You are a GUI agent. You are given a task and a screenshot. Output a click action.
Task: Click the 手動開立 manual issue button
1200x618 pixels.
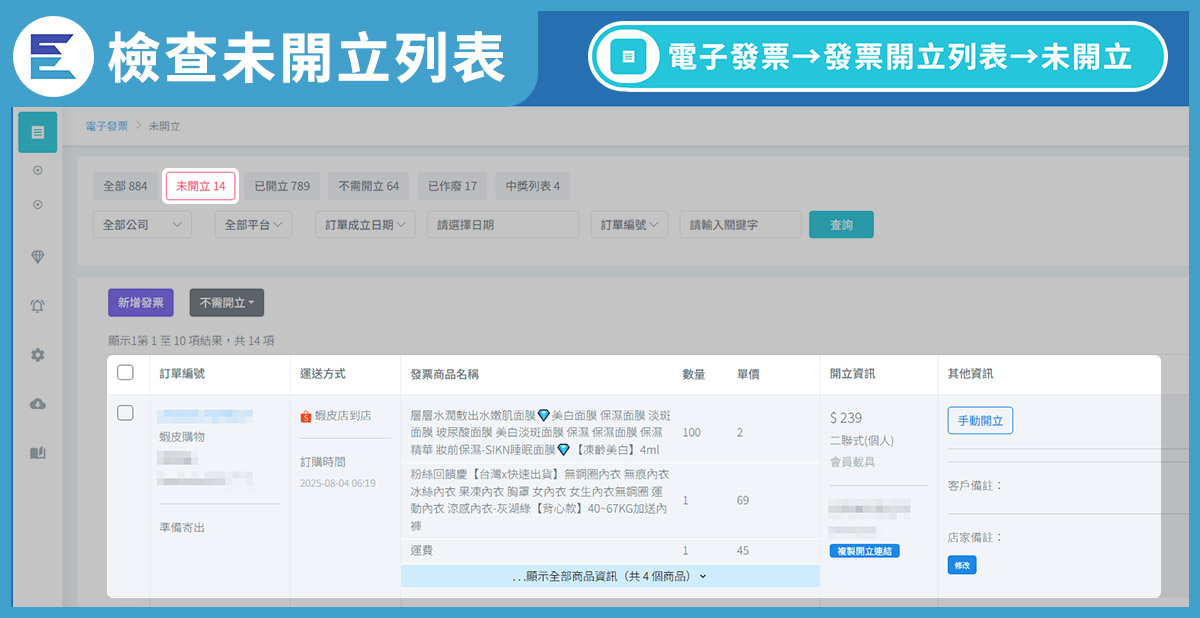pos(980,420)
